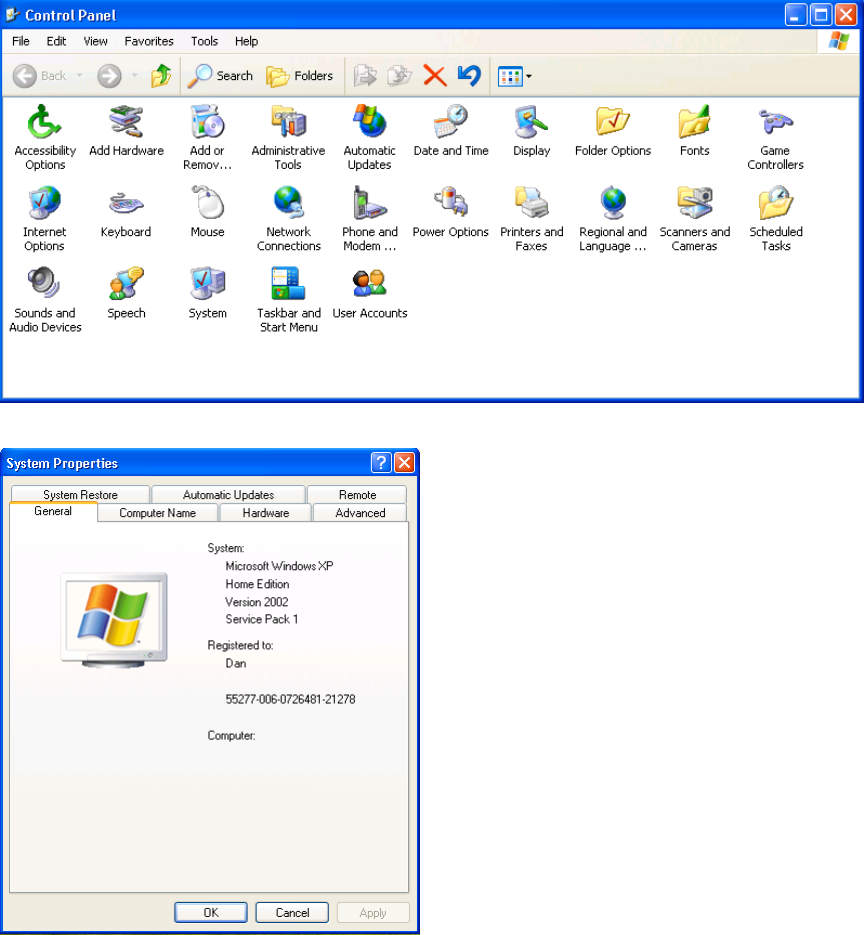
Task: Minimize the Control Panel window
Action: coord(795,15)
